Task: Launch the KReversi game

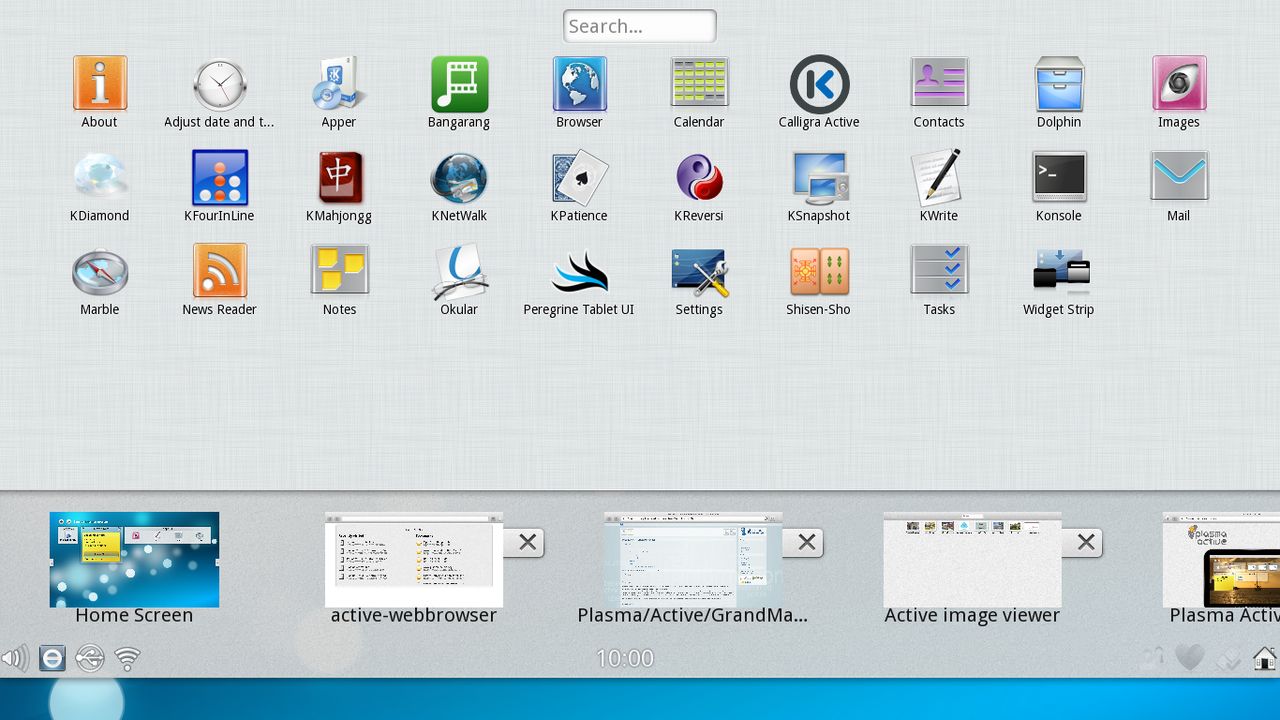Action: tap(699, 186)
